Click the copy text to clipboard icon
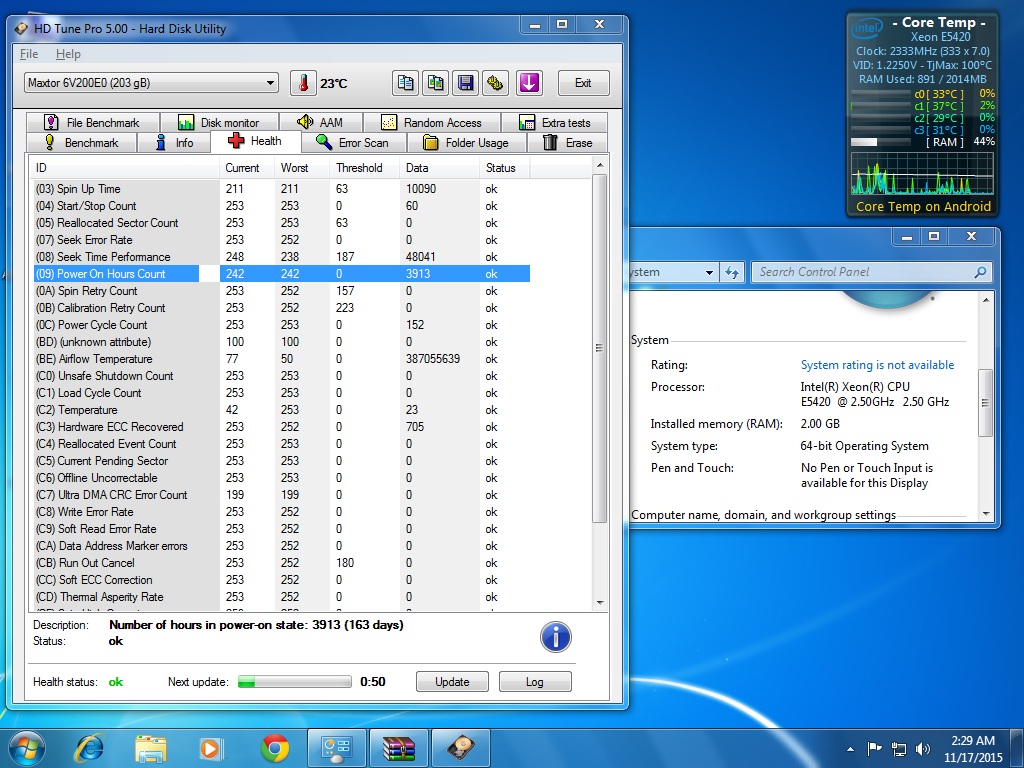The image size is (1024, 768). [405, 83]
